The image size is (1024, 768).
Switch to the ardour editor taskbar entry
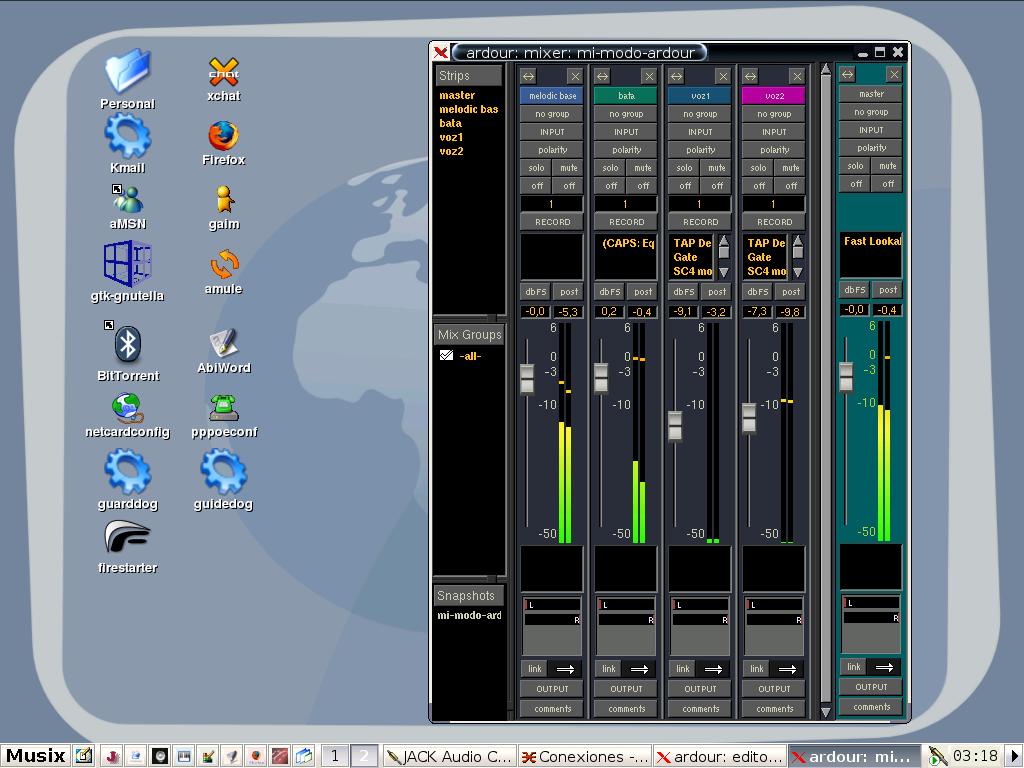point(720,756)
